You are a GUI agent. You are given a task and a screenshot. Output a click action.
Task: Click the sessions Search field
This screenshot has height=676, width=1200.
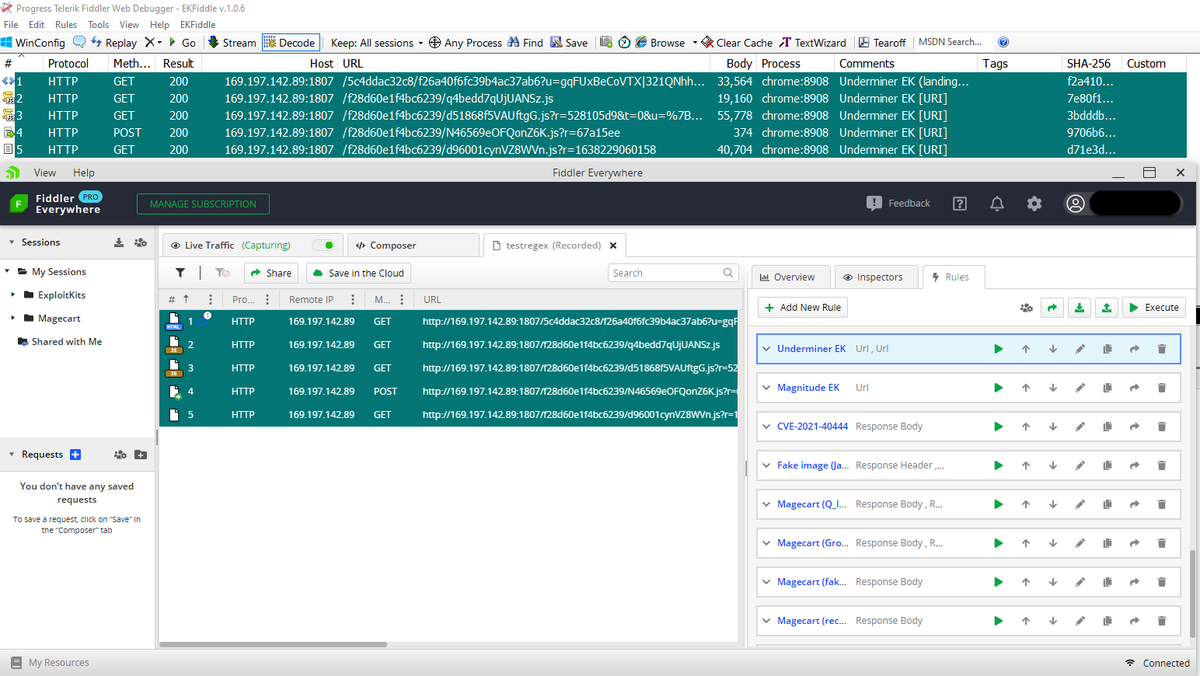tap(674, 273)
